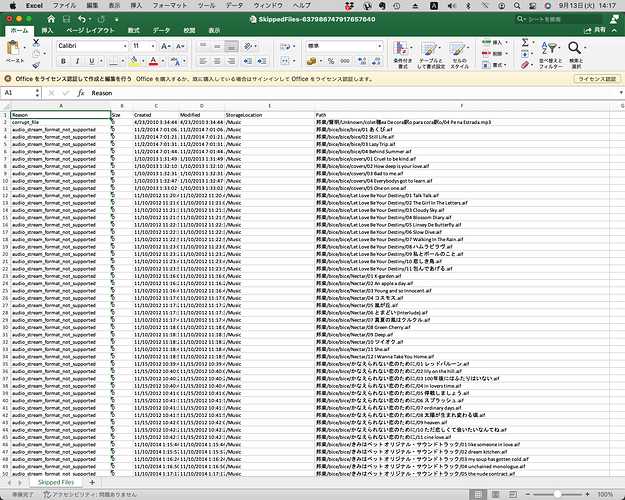Apply the cell borders button

(114, 61)
